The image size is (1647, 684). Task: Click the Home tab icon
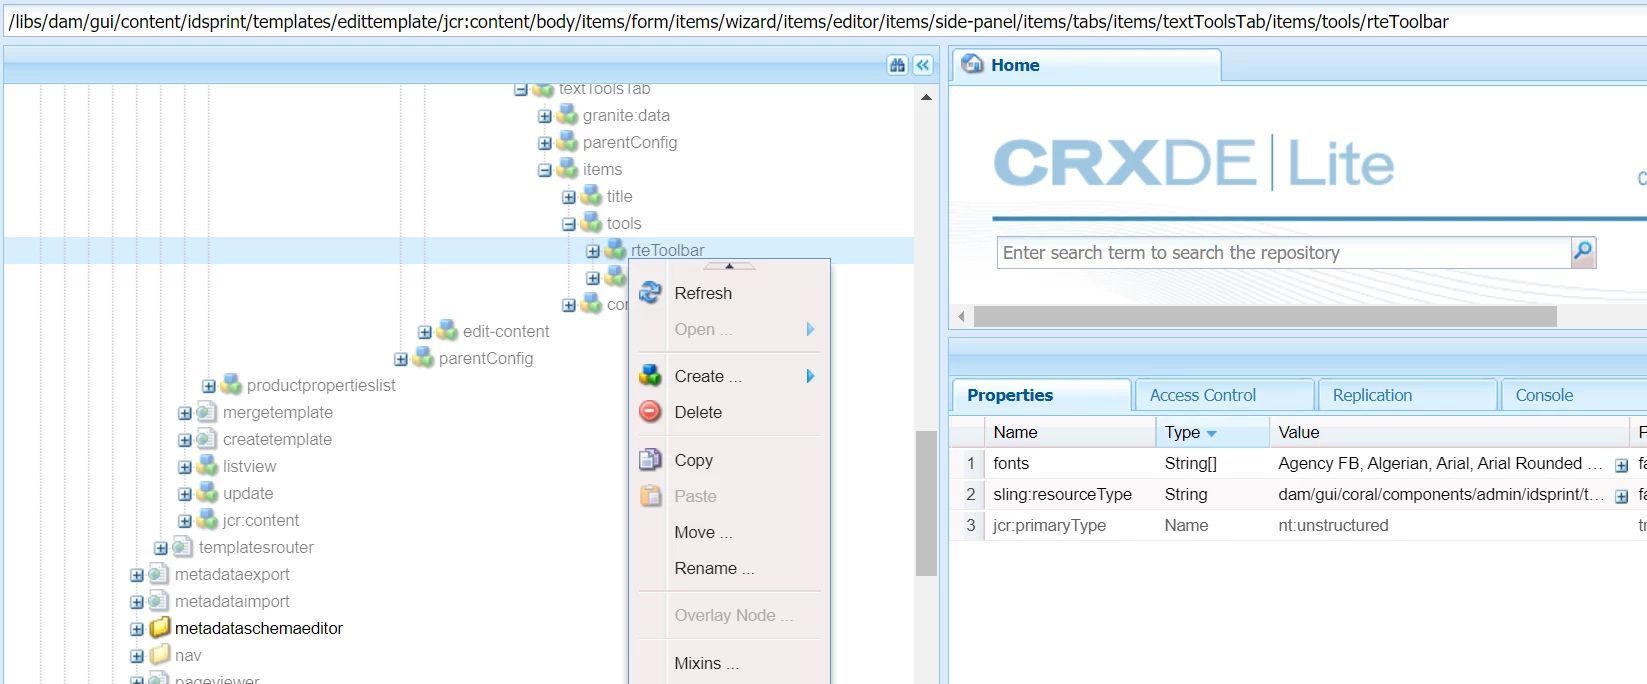[972, 64]
